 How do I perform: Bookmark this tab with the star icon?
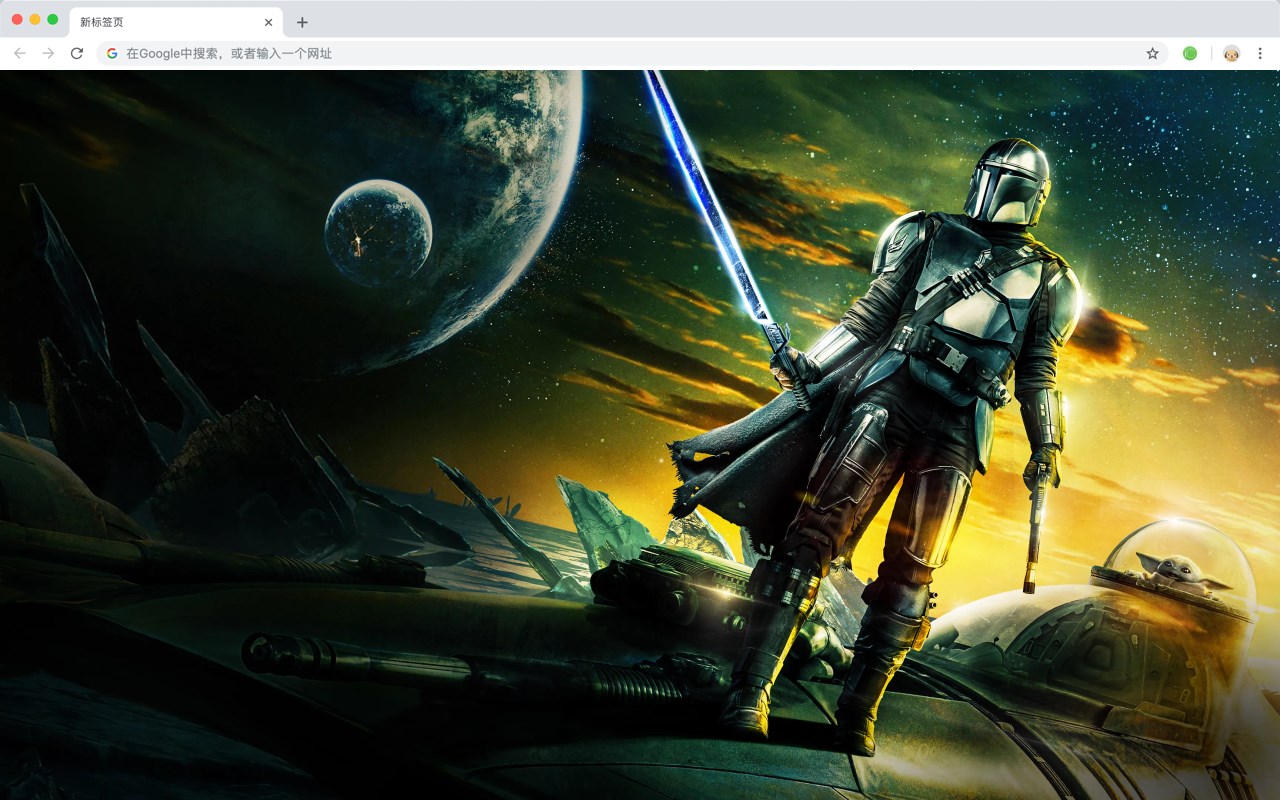pos(1152,53)
